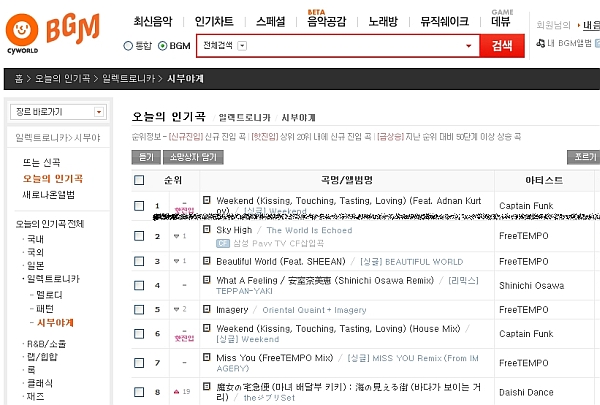
Task: Check the box for rank 5 Imagery
Action: click(139, 309)
